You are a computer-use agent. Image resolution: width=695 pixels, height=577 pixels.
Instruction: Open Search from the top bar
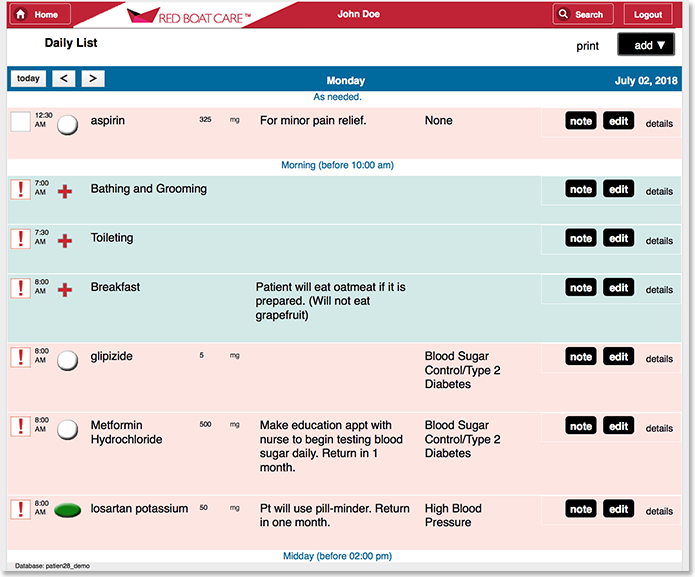582,15
